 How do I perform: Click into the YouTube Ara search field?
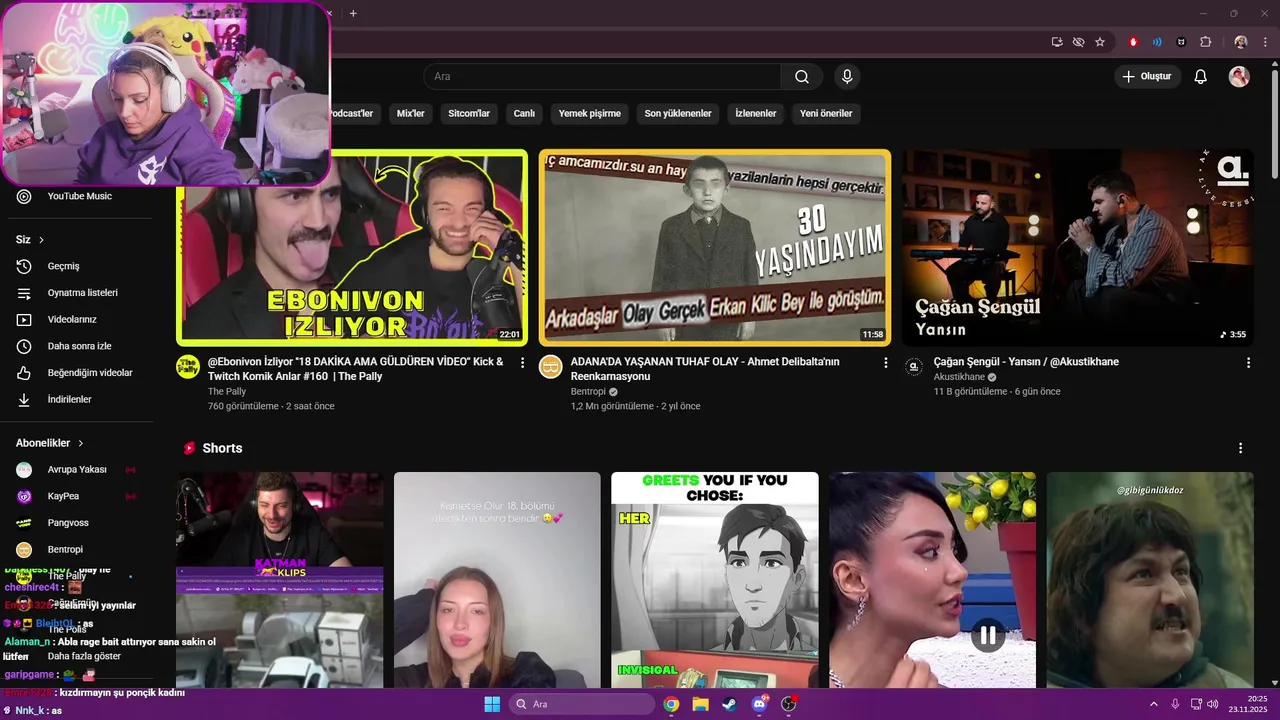tap(602, 77)
